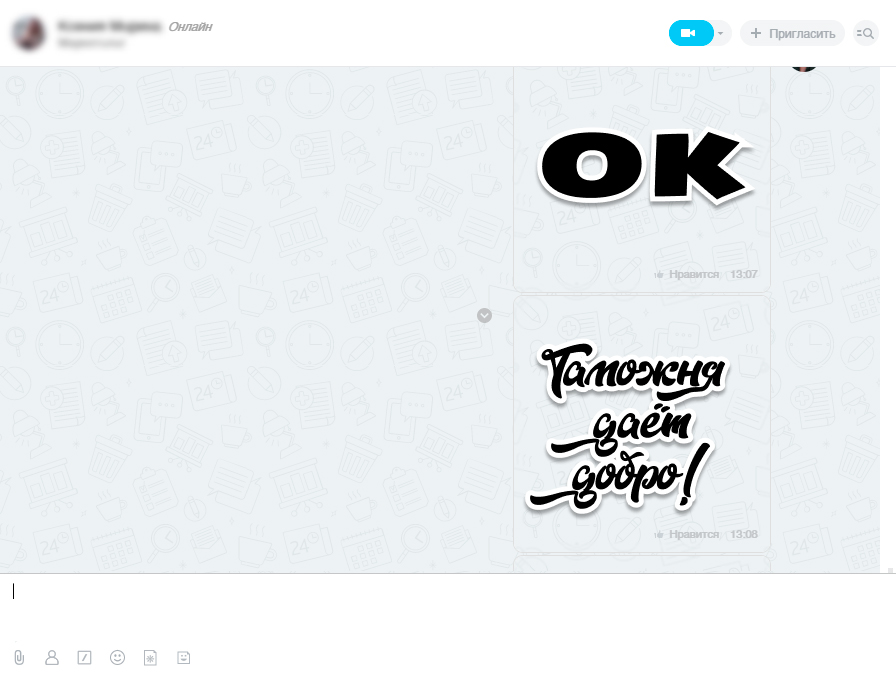
Task: Like the OK sticker via Нравится
Action: [x=687, y=274]
